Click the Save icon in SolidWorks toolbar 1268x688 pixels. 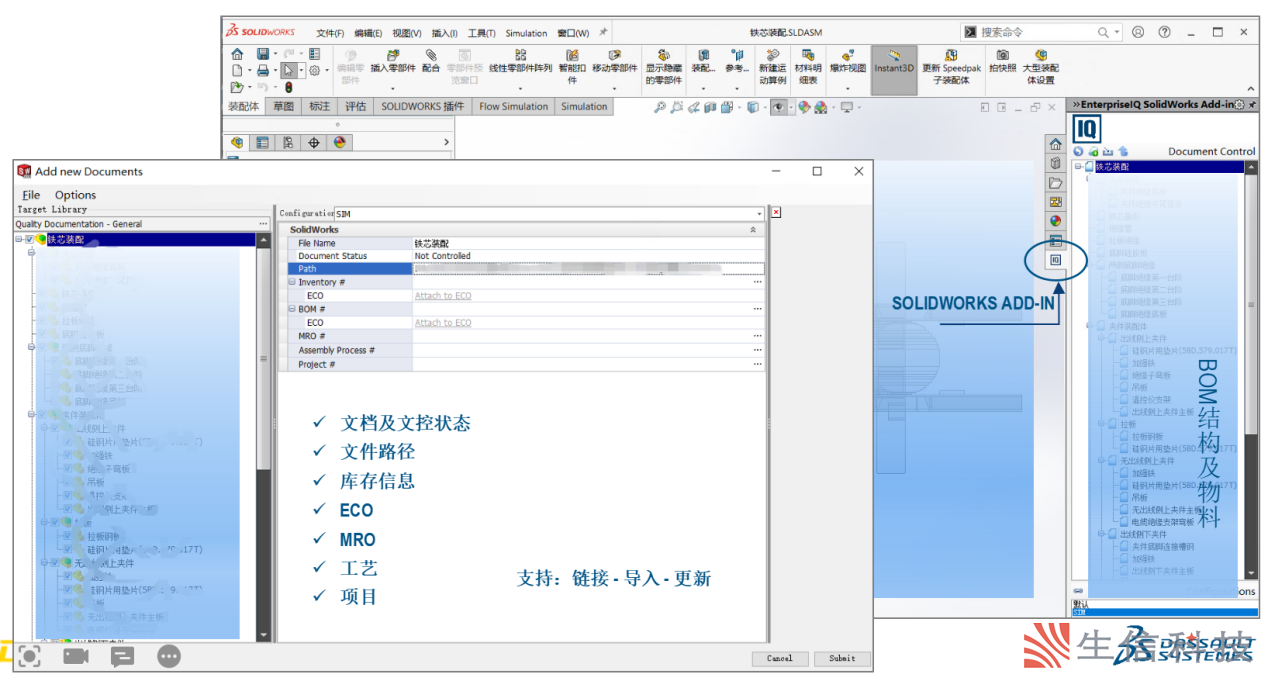pyautogui.click(x=262, y=54)
